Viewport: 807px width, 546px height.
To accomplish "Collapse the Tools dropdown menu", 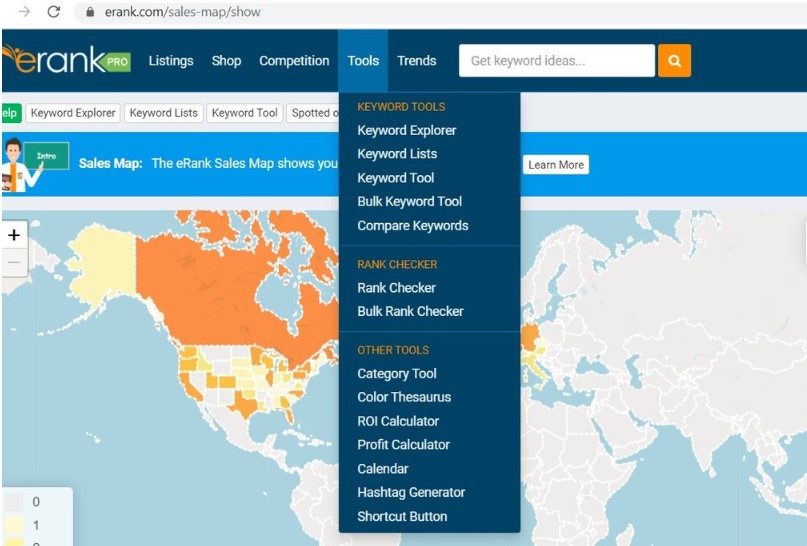I will tap(363, 61).
